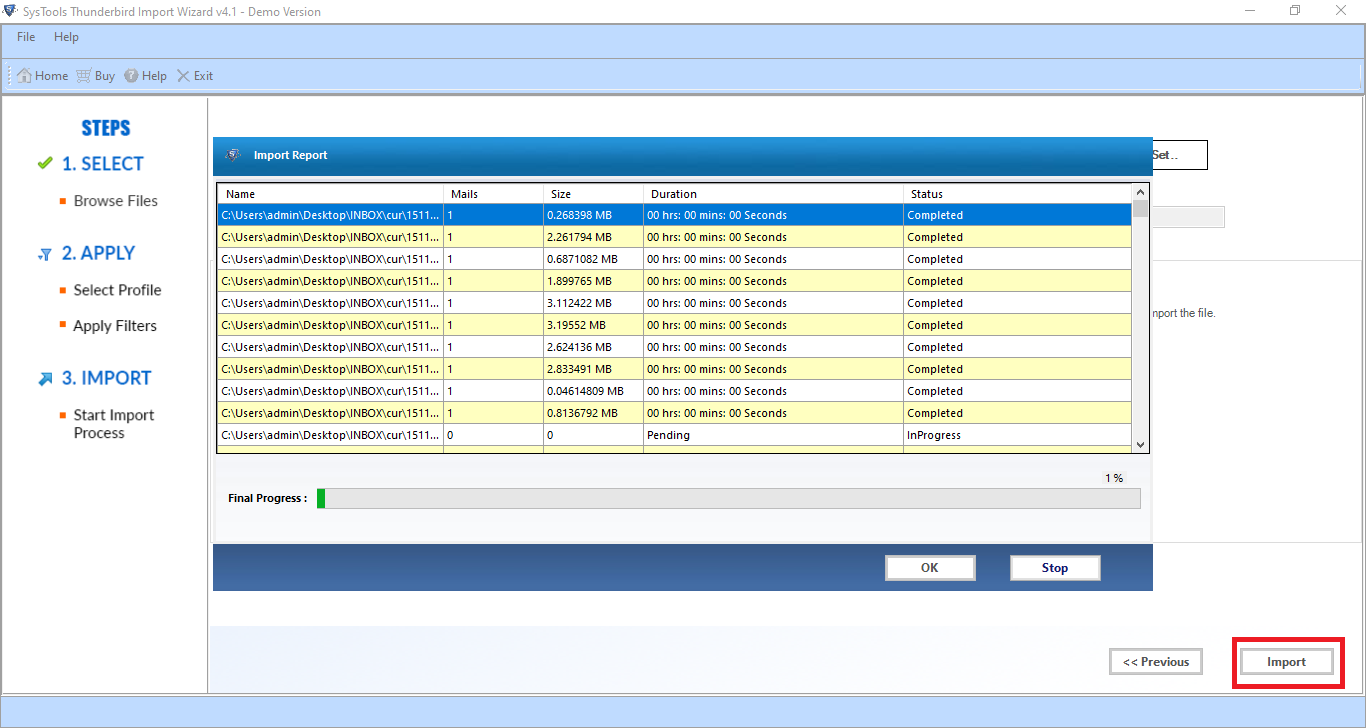Click the Import Report dialog title icon
The height and width of the screenshot is (728, 1366).
[x=233, y=155]
